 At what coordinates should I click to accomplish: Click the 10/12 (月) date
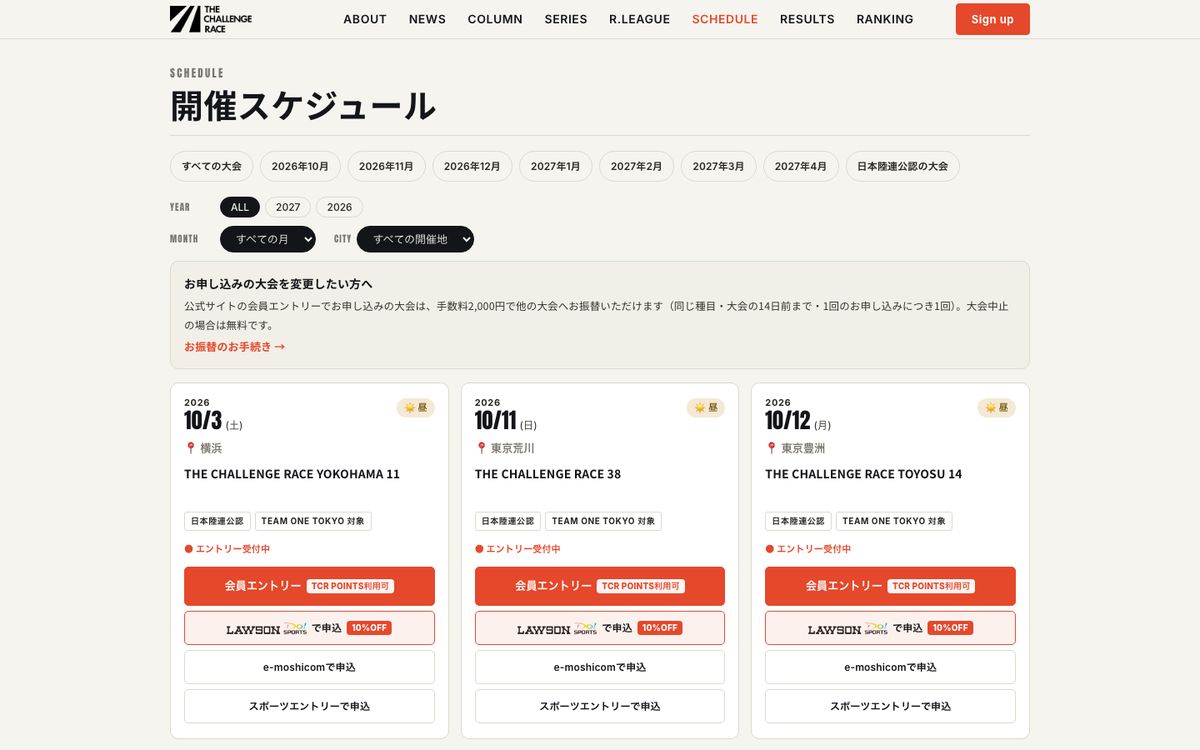click(x=798, y=421)
